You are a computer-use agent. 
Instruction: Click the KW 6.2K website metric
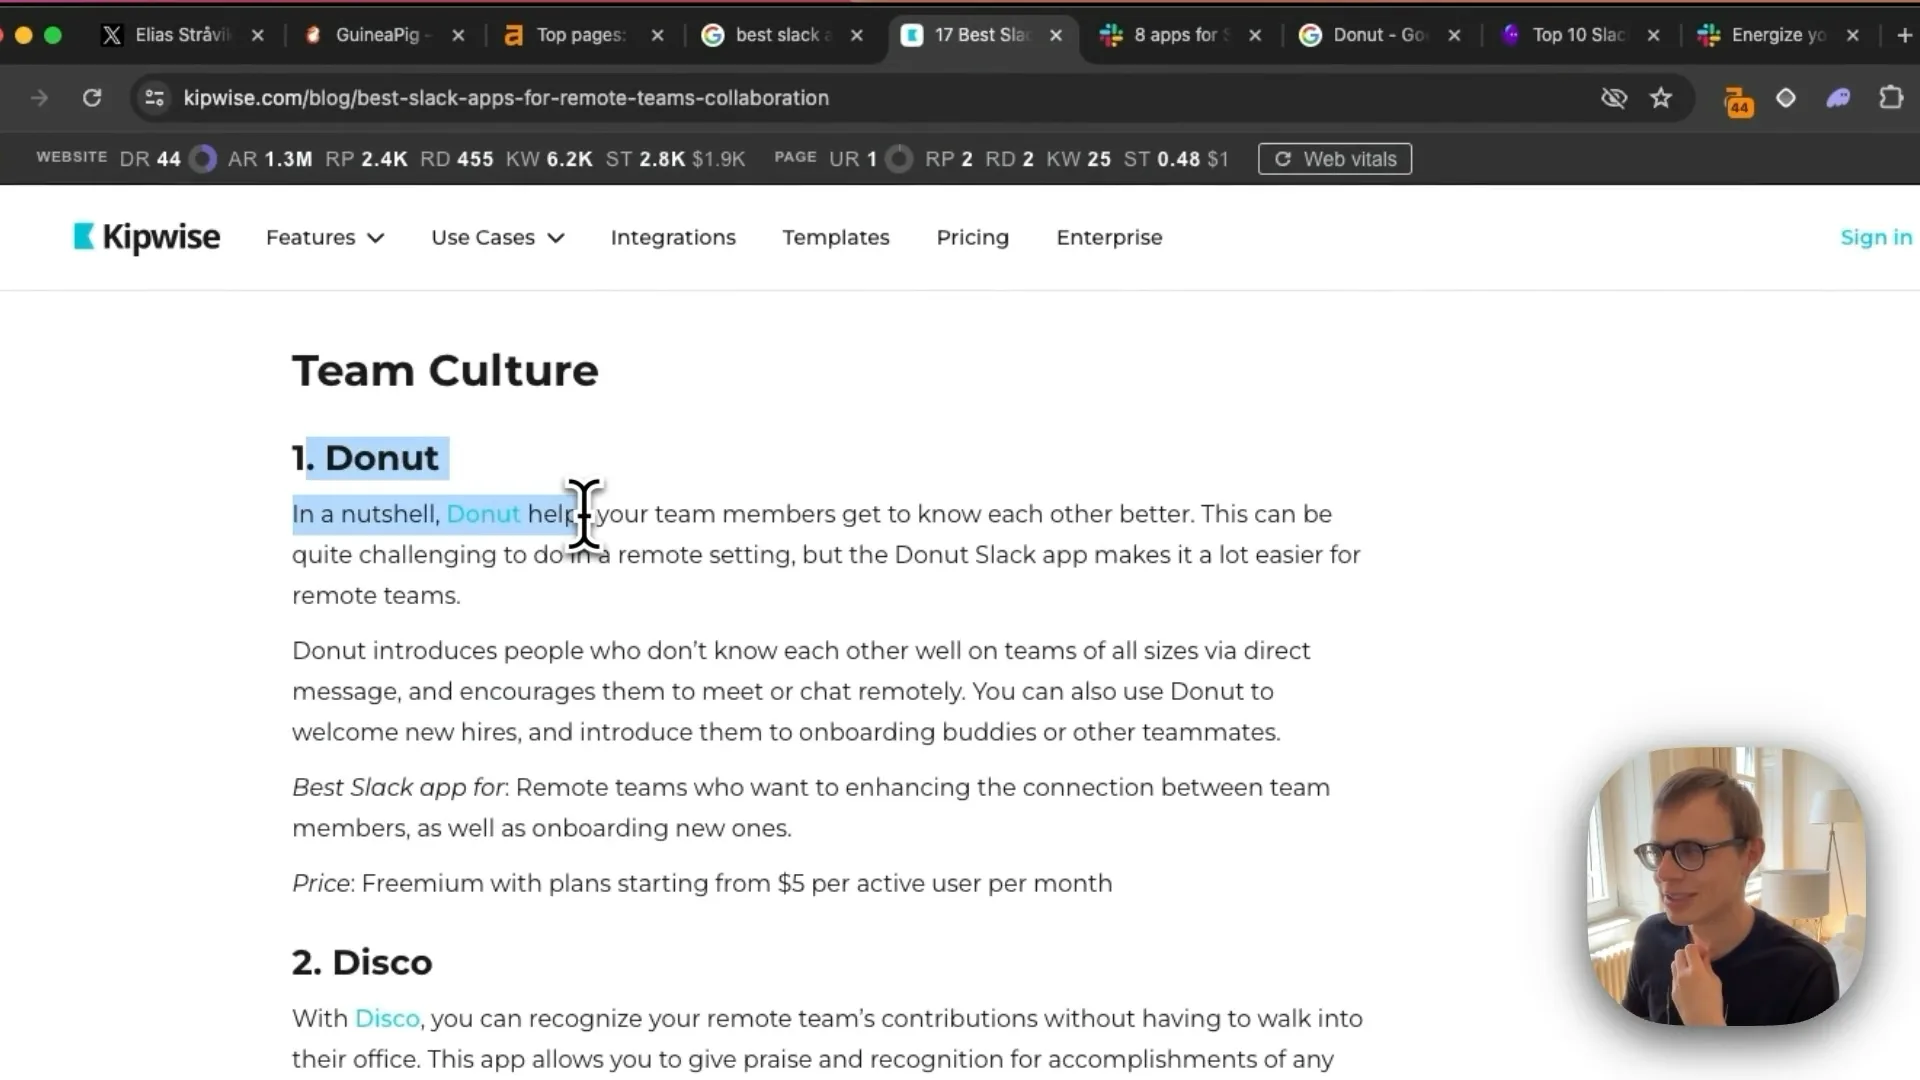click(549, 159)
